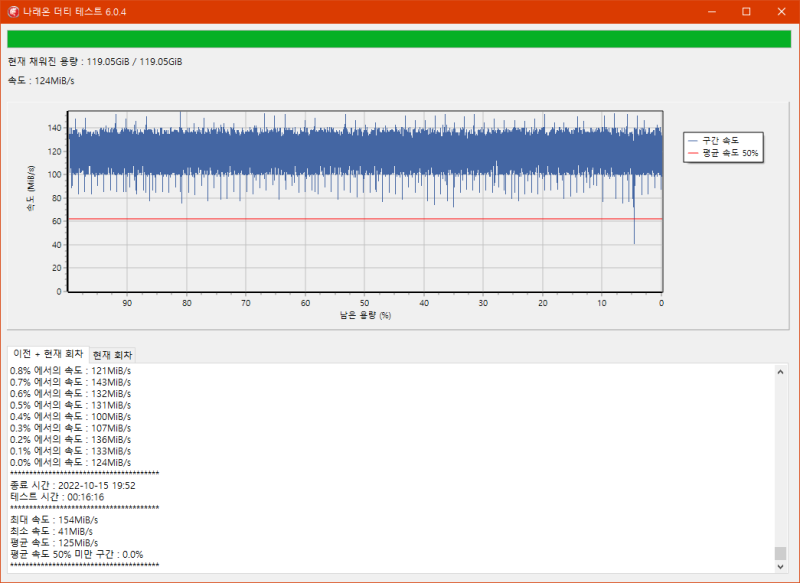Click the '0.0% 에서의 속도 : 124MiB/s' line
The width and height of the screenshot is (800, 583).
click(x=70, y=463)
